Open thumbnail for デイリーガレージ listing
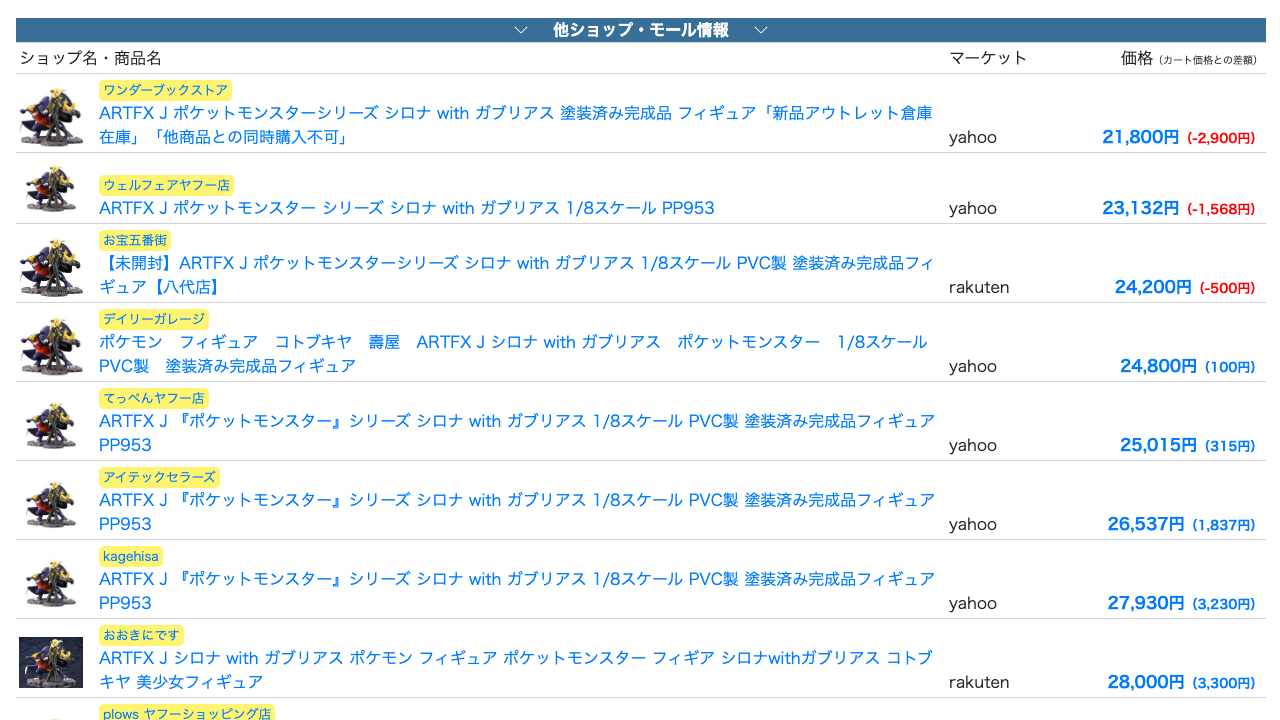Image resolution: width=1280 pixels, height=720 pixels. pos(51,345)
